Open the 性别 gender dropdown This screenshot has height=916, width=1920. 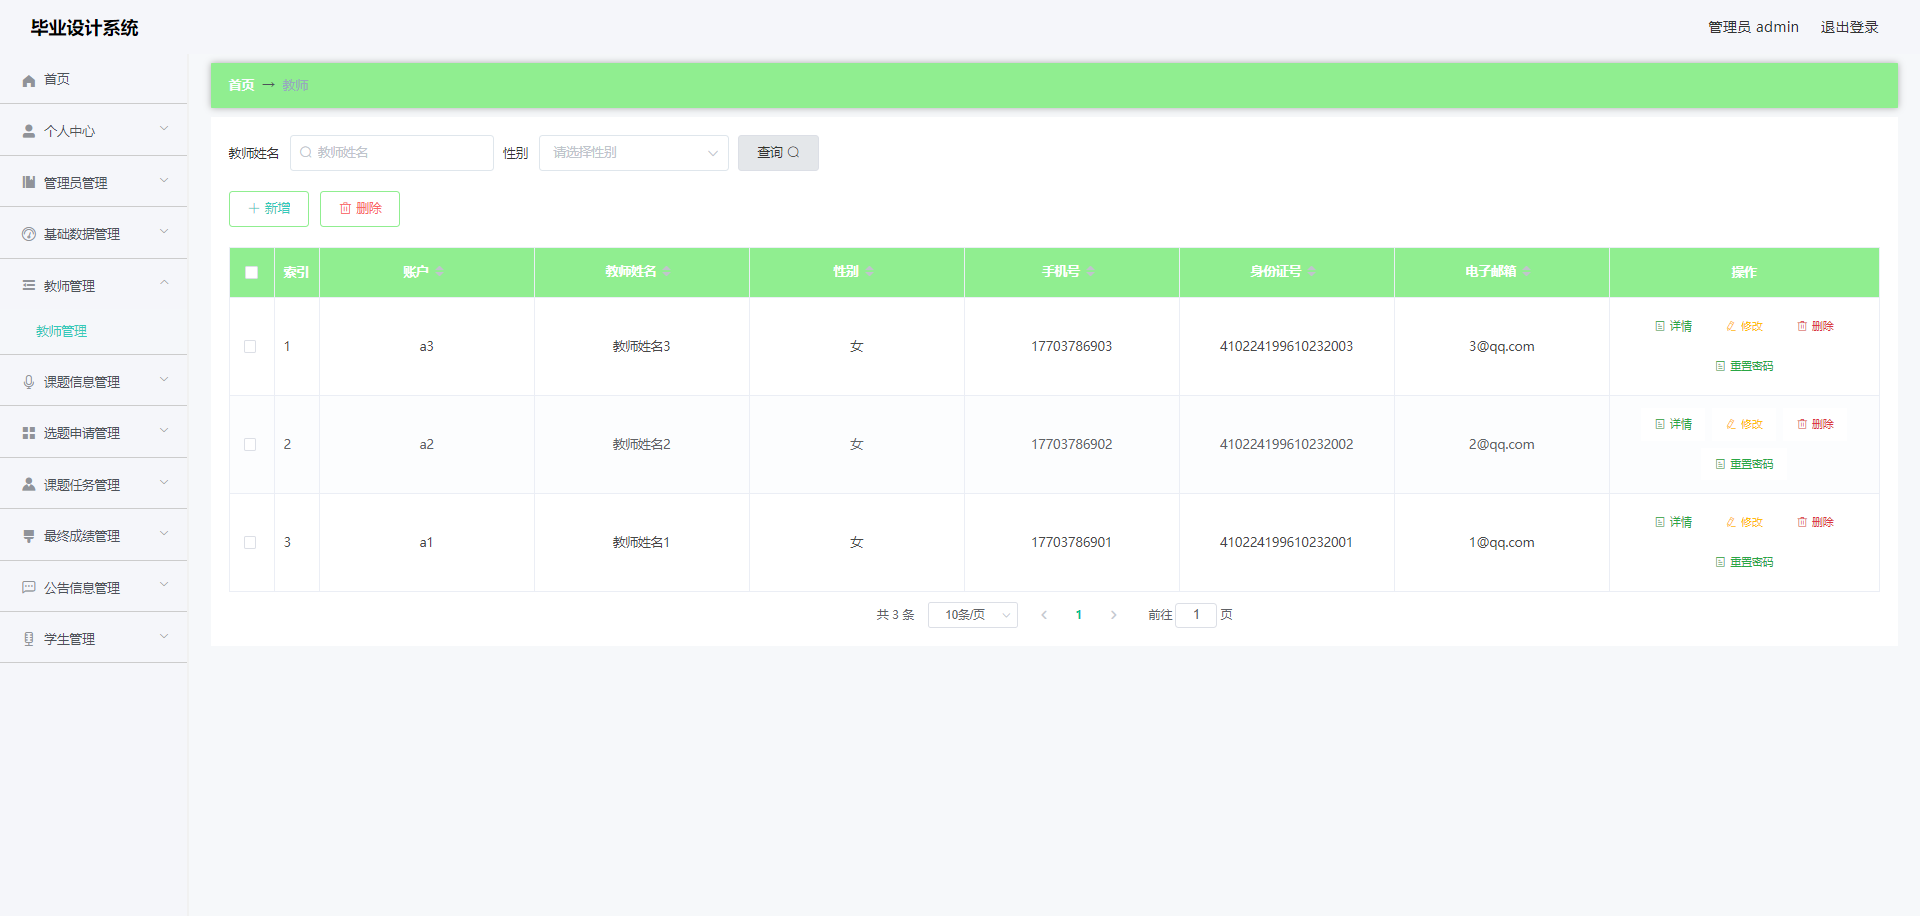coord(634,153)
